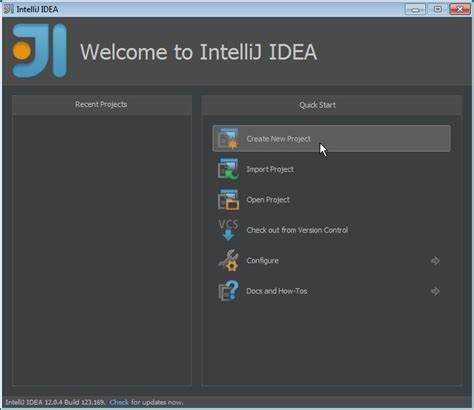Click the VCS checkout arrow icon
Screen dimensions: 474x410
point(228,230)
